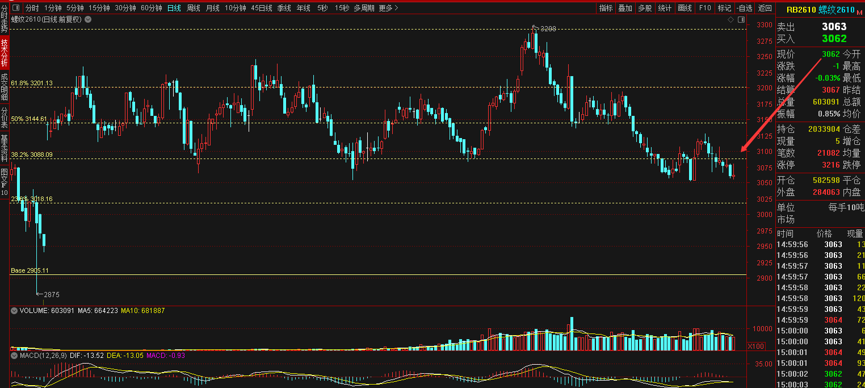Click the 卖出 price 3063
The height and width of the screenshot is (388, 865).
pyautogui.click(x=834, y=26)
